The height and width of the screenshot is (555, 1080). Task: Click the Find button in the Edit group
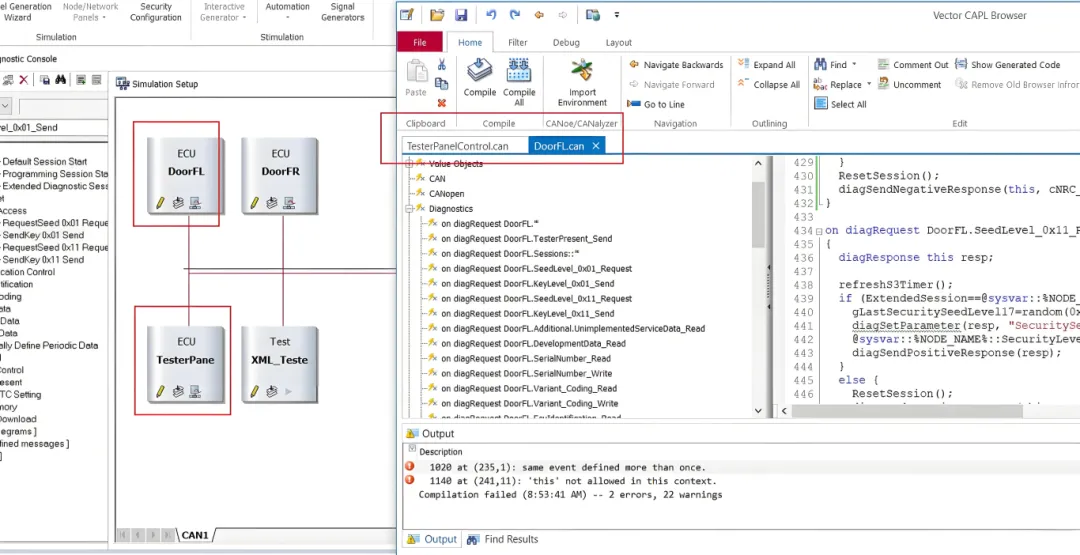[831, 65]
